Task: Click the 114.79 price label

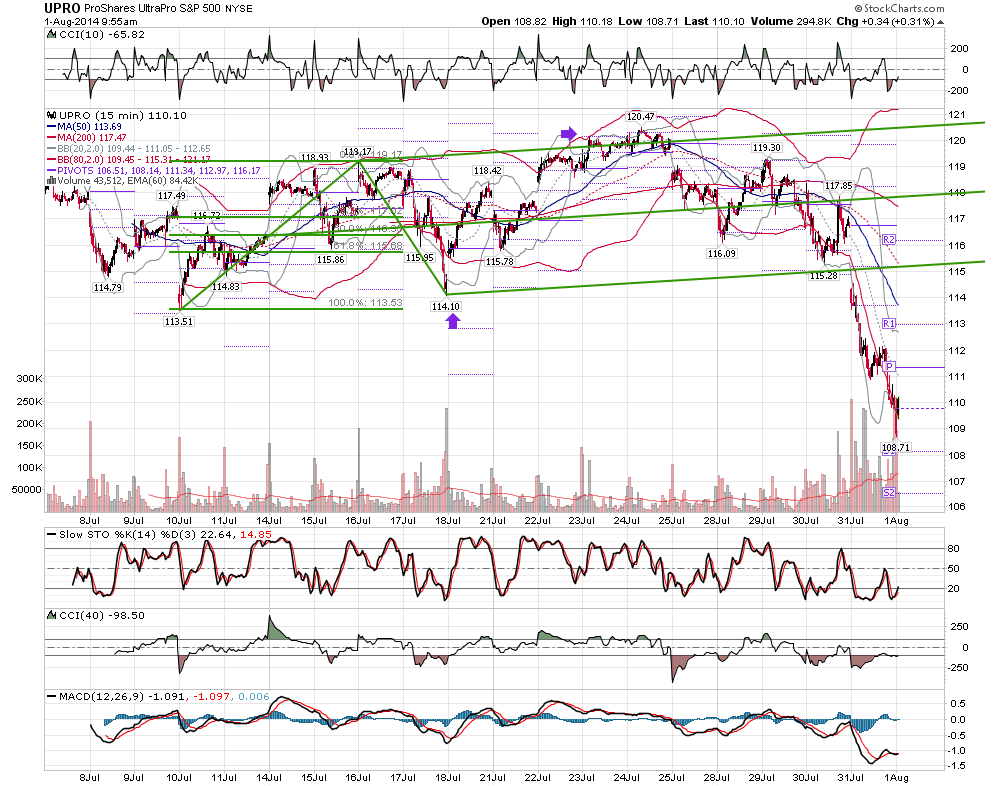Action: [x=107, y=288]
